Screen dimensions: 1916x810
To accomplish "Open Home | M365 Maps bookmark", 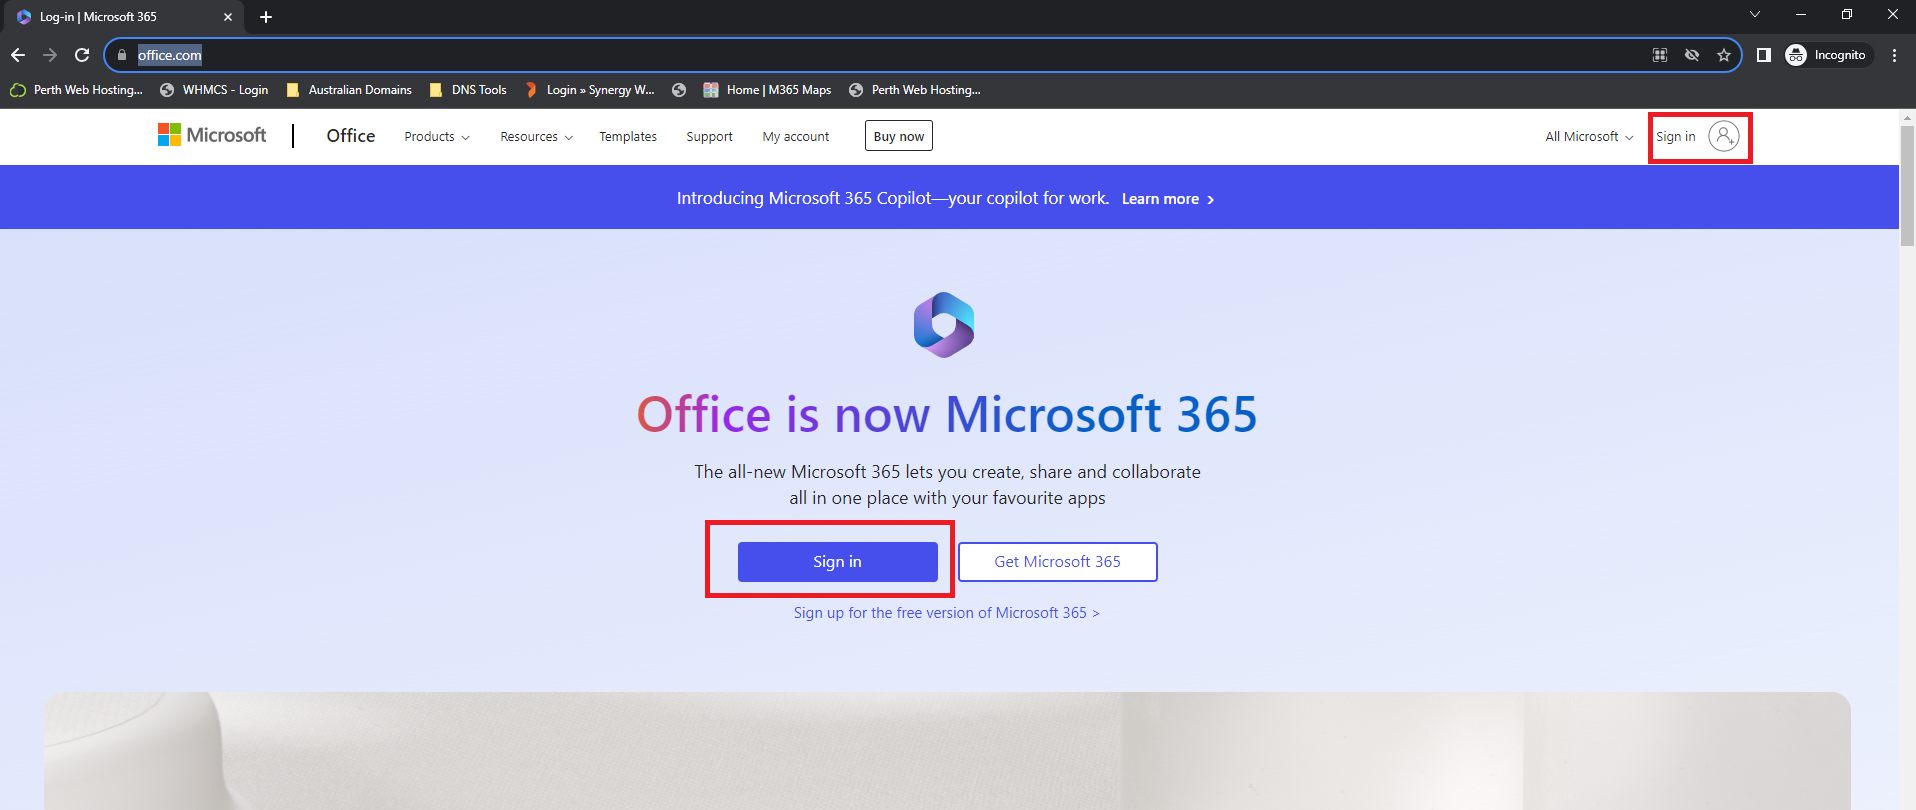I will coord(767,90).
